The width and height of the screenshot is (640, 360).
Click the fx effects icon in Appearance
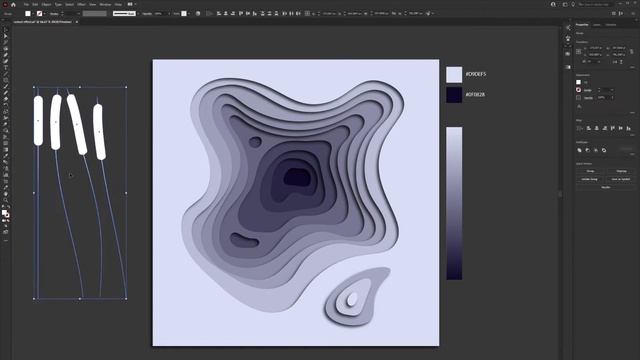click(x=579, y=107)
